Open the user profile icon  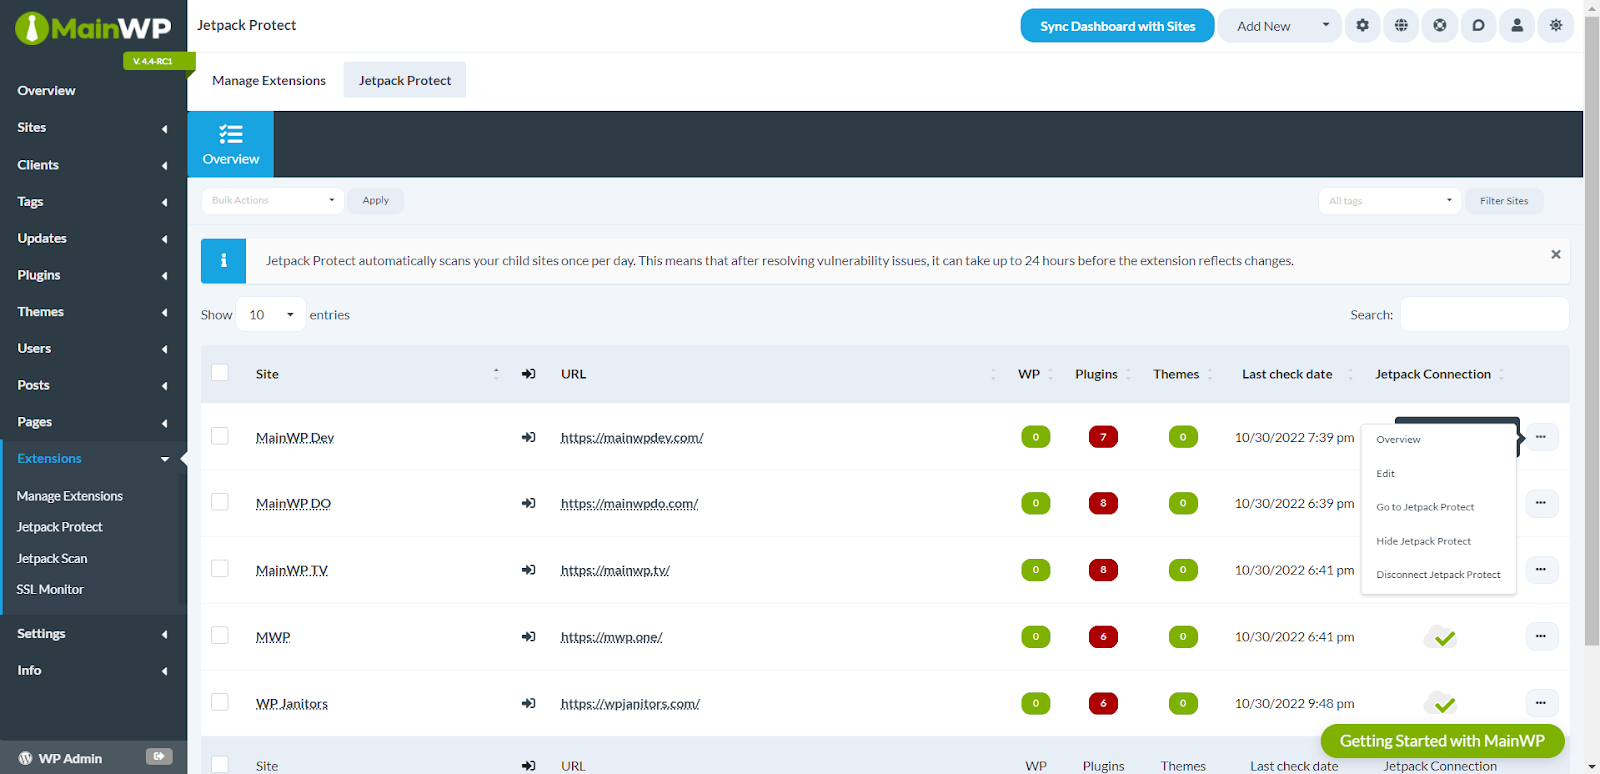click(x=1517, y=26)
